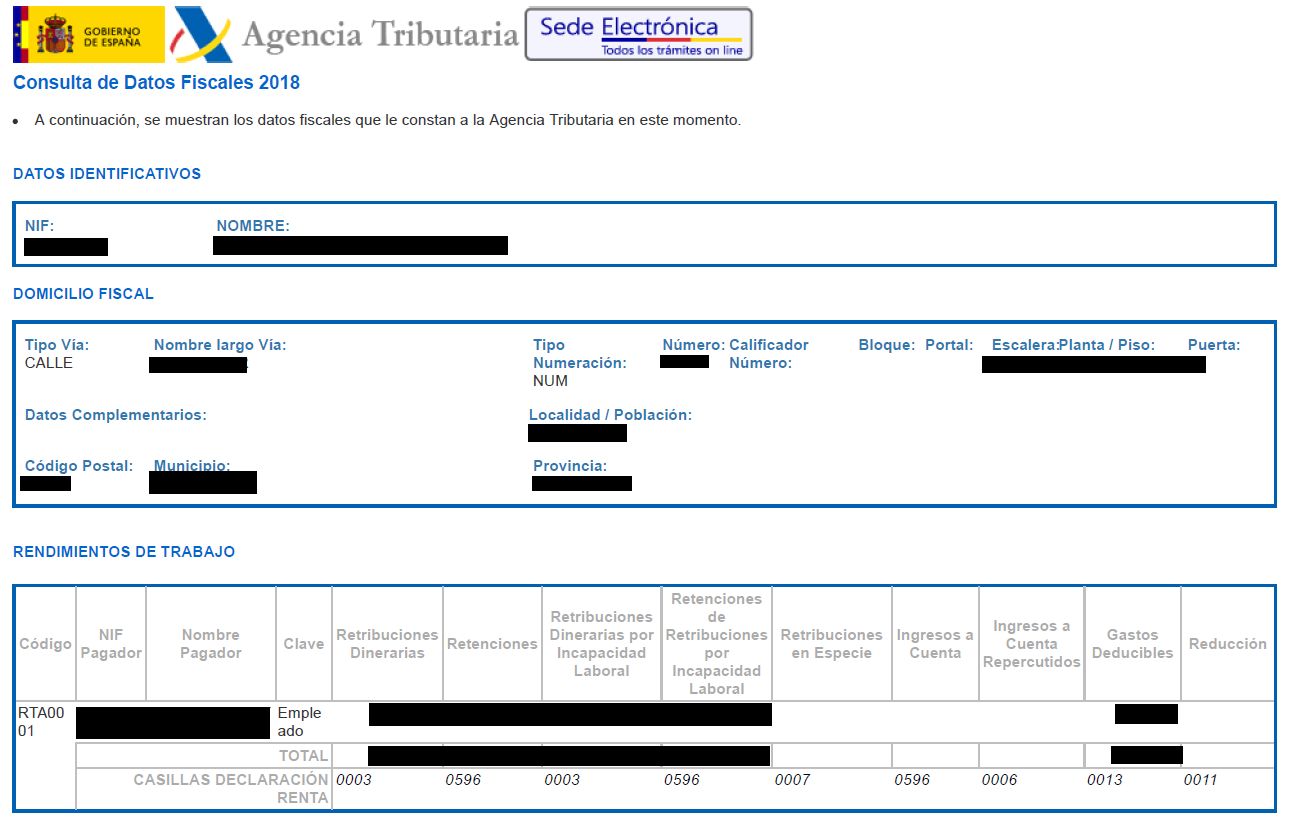Open the Sede Electrónica banner button

pyautogui.click(x=639, y=34)
